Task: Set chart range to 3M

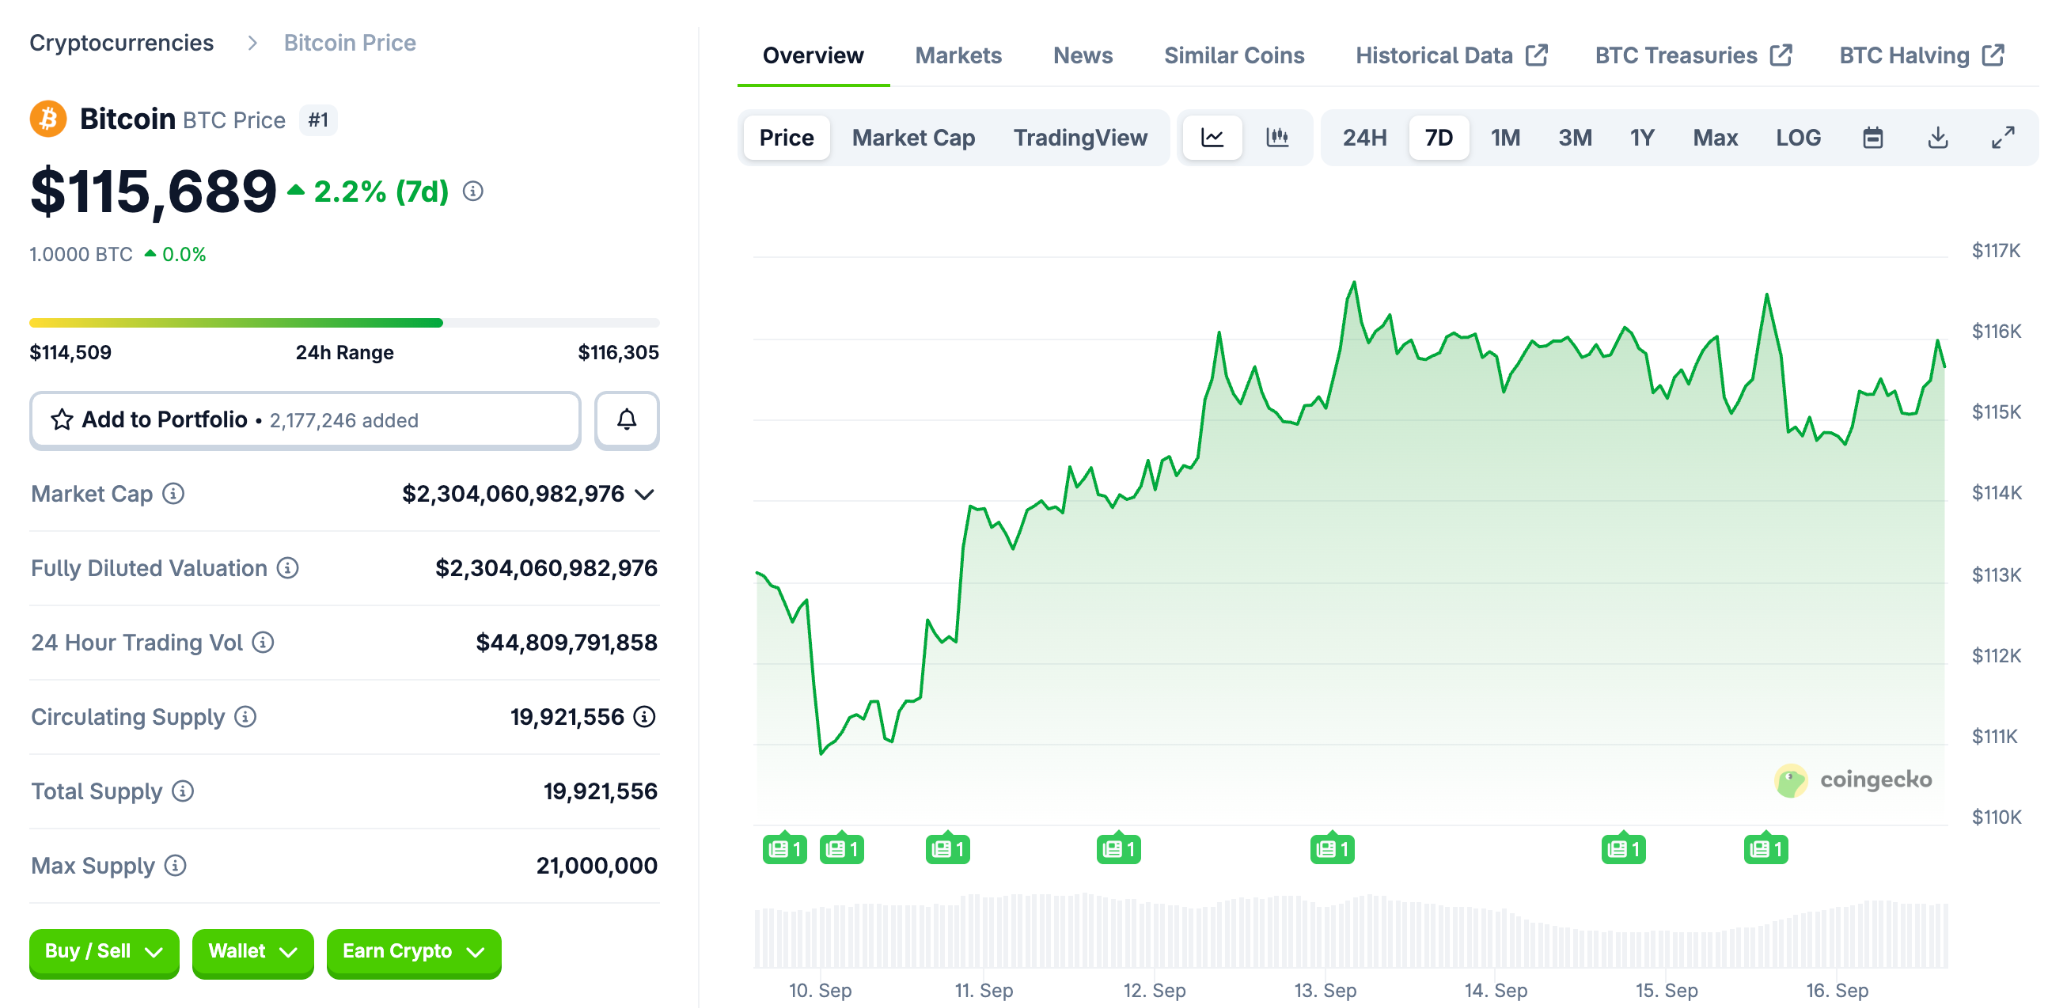Action: 1575,138
